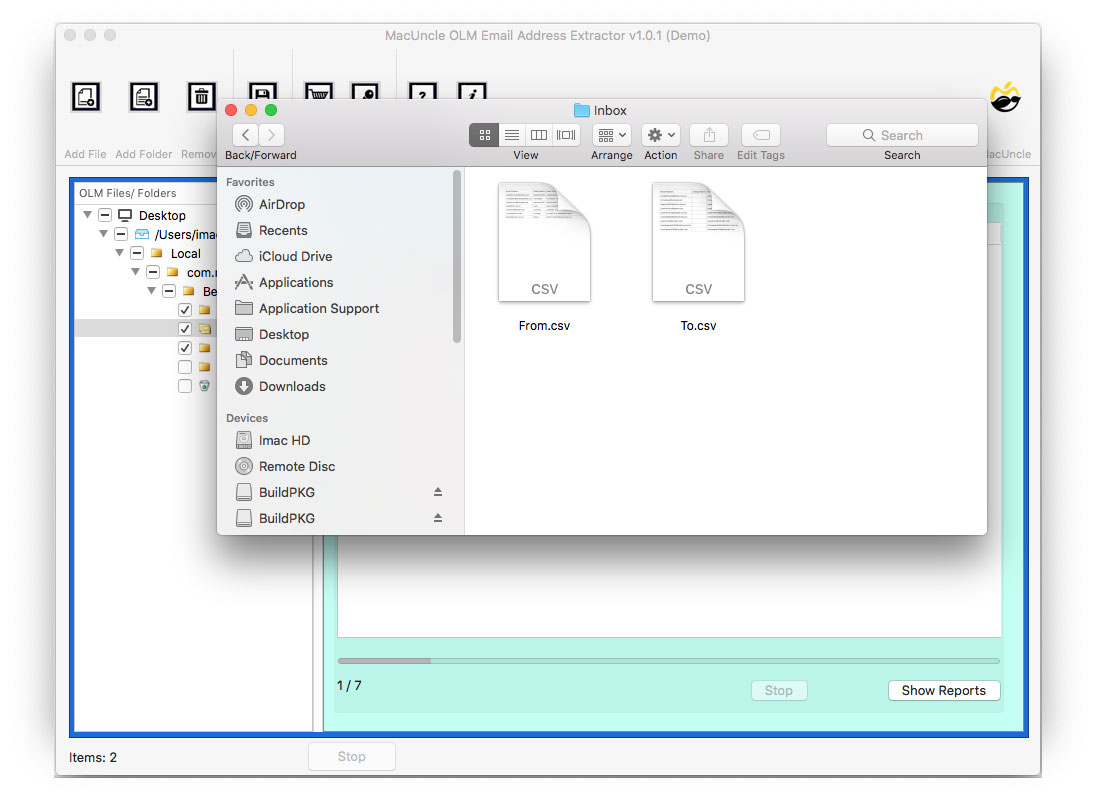Image resolution: width=1096 pixels, height=799 pixels.
Task: Click the Edit Tags button
Action: coord(761,135)
